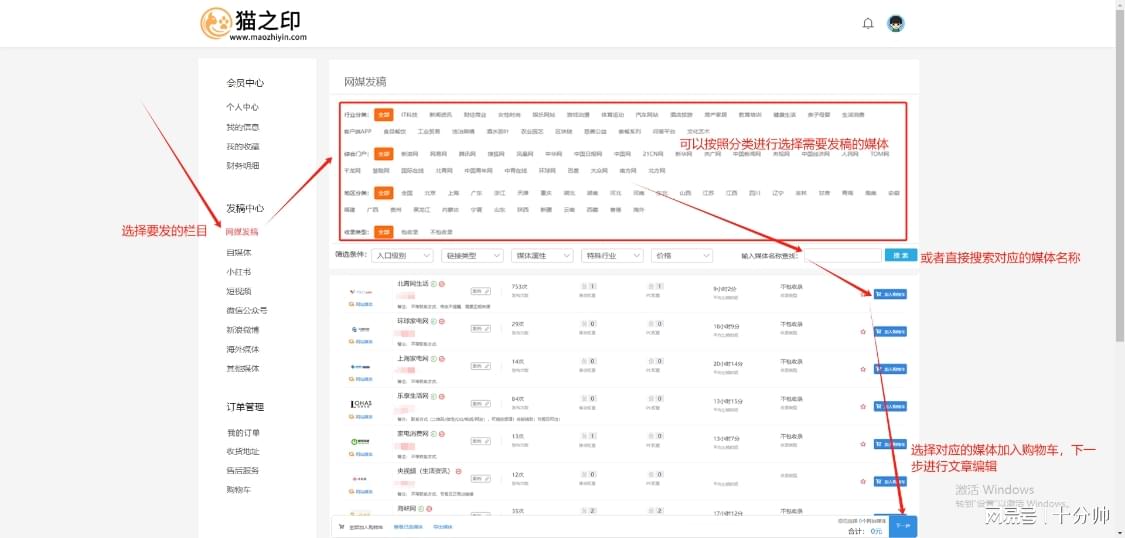
Task: Open 网媒发稿 in the sidebar
Action: (x=242, y=232)
